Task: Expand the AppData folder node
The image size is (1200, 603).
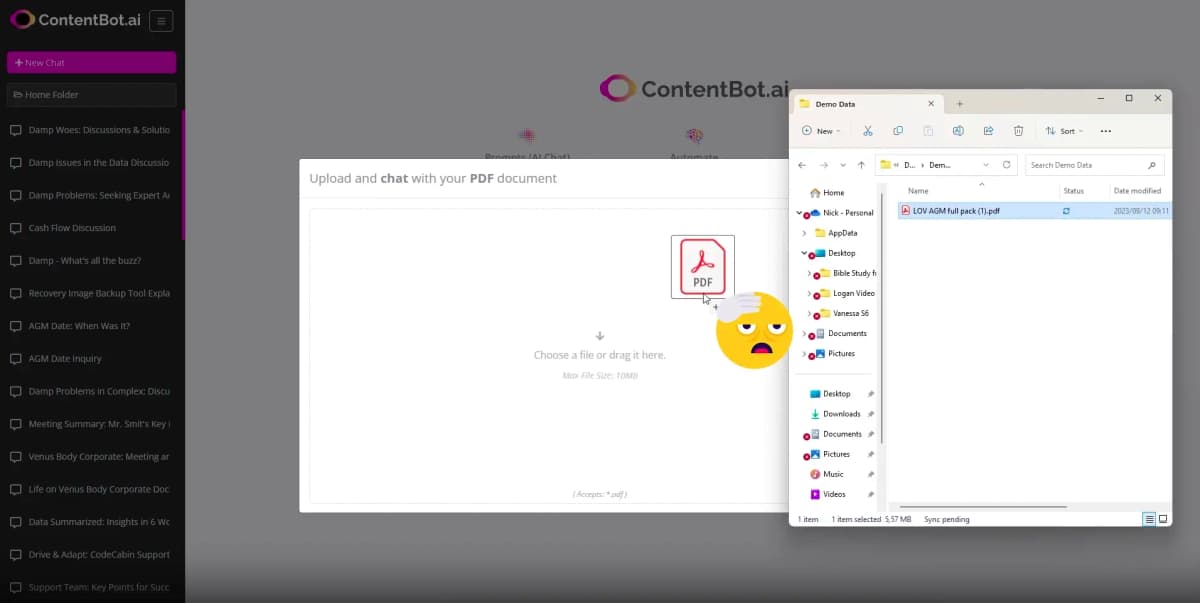Action: click(805, 233)
